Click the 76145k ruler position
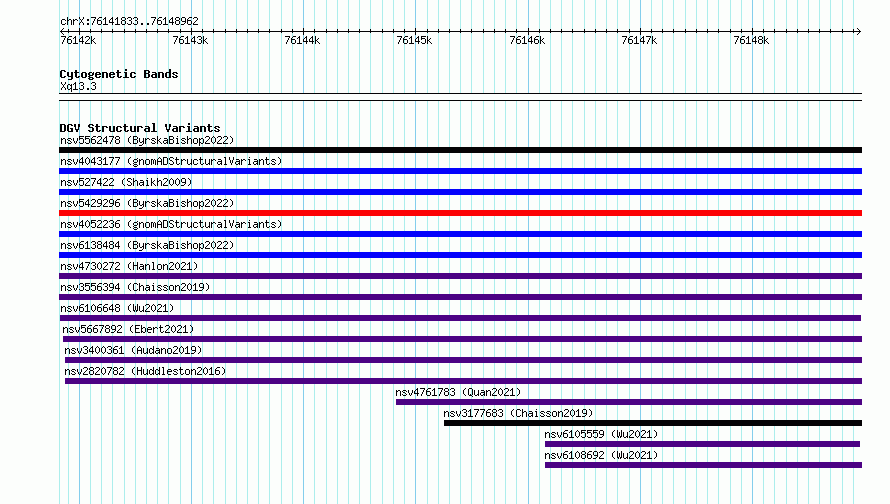Viewport: 890px width, 504px height. pyautogui.click(x=414, y=40)
